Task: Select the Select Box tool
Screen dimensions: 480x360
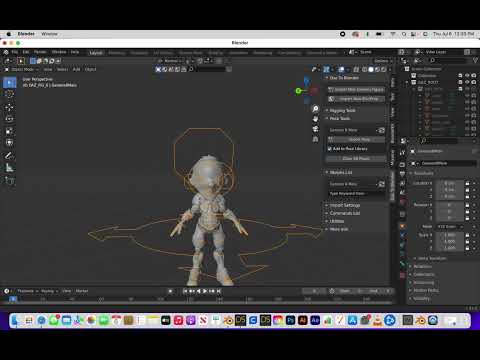Action: coord(9,82)
